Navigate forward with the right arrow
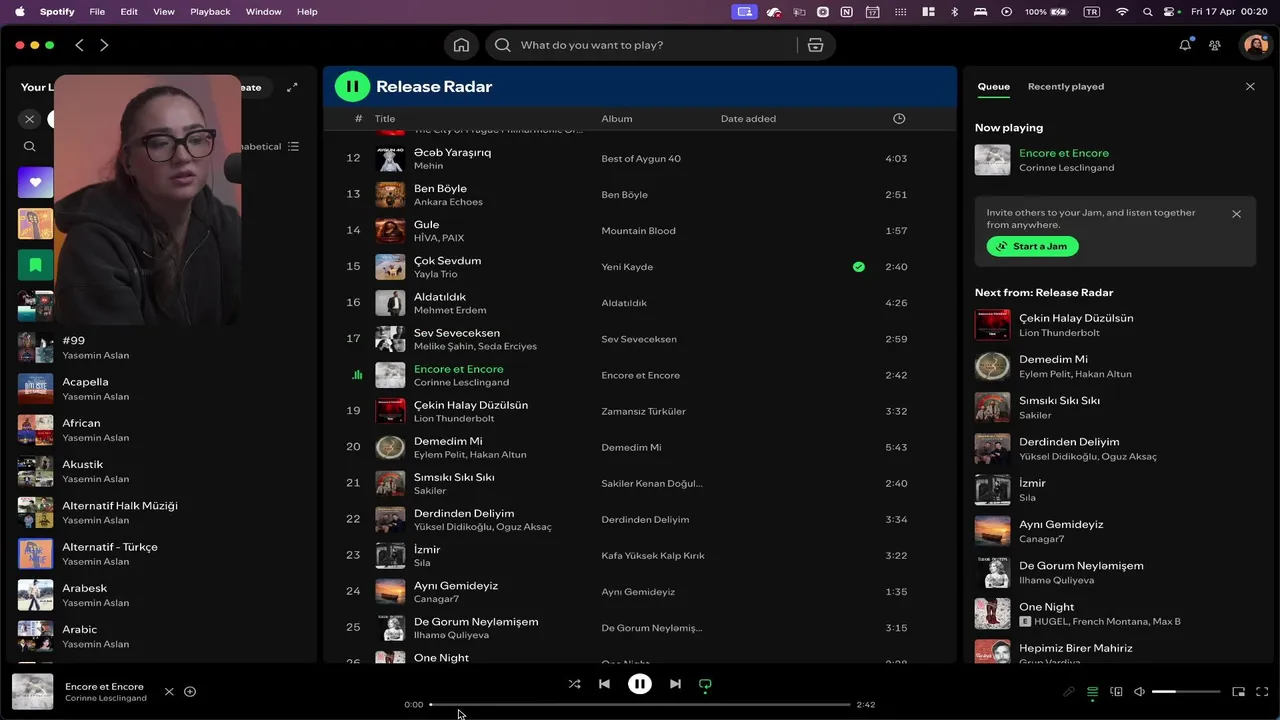The width and height of the screenshot is (1280, 720). 104,45
